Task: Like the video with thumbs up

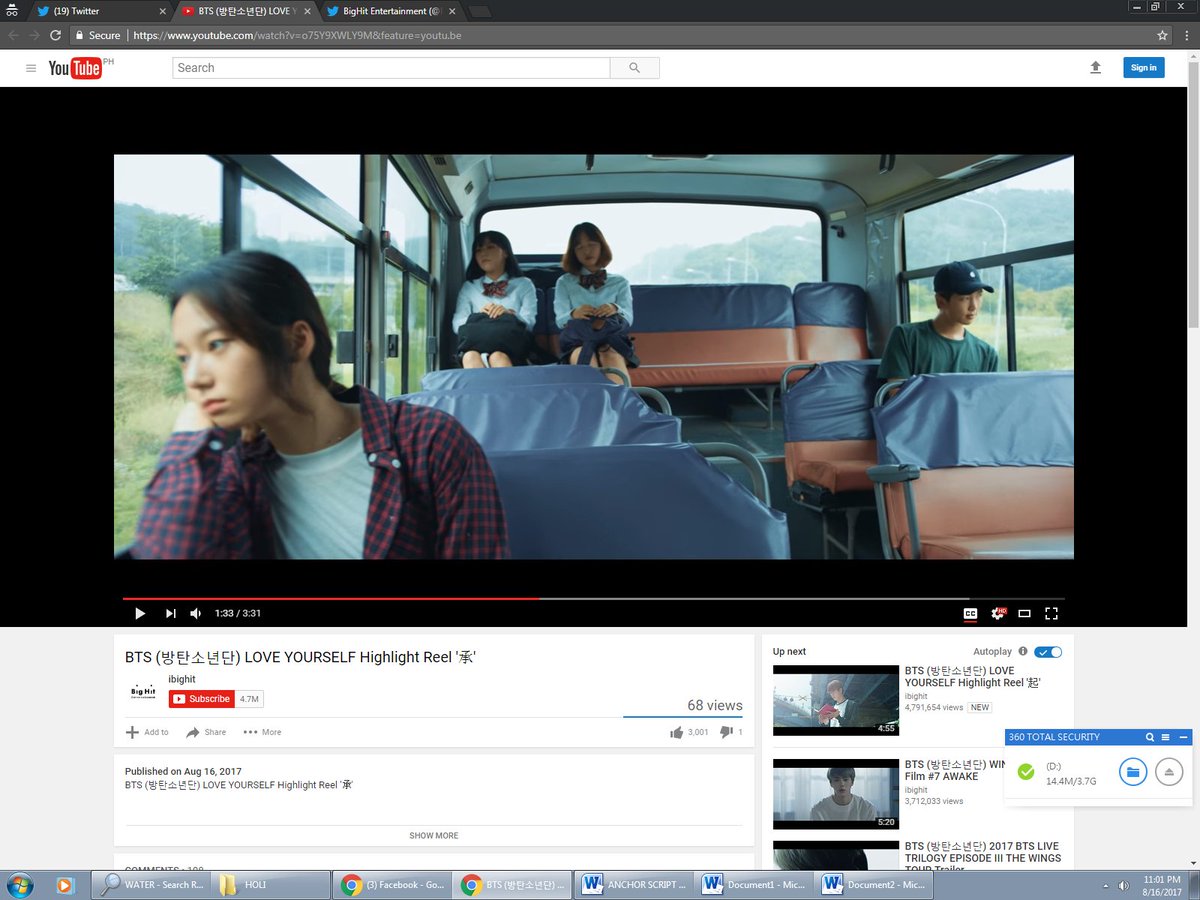Action: click(x=689, y=732)
